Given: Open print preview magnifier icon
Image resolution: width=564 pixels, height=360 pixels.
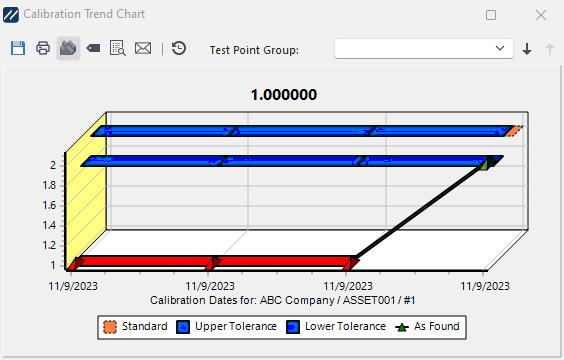Looking at the screenshot, I should click(x=118, y=48).
